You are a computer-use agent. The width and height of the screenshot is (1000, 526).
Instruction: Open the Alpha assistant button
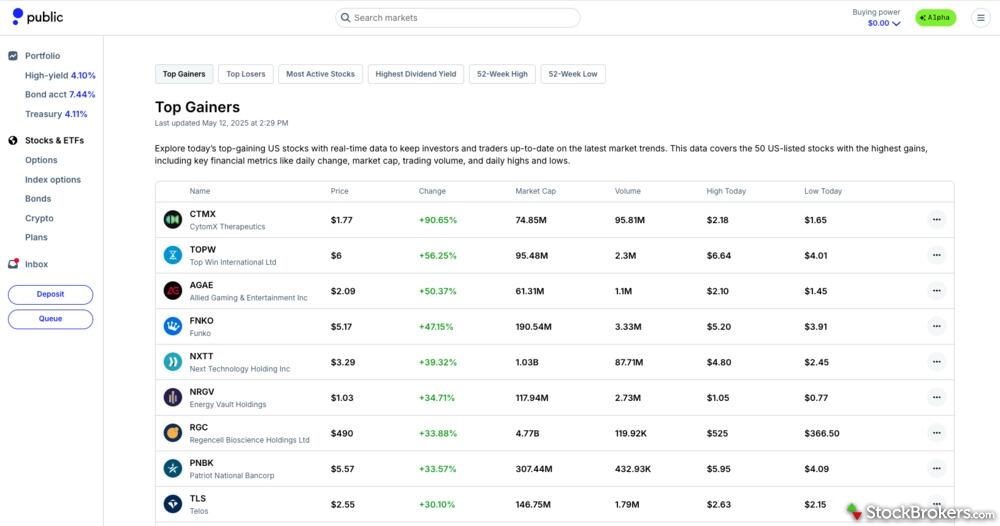(x=935, y=18)
